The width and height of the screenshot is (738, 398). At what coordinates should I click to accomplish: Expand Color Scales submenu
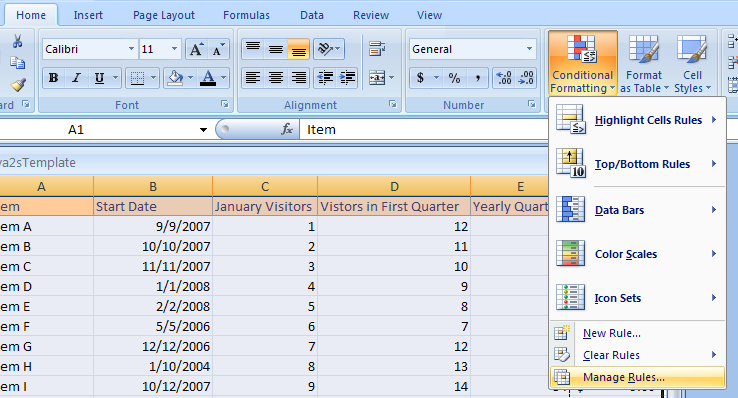tap(637, 254)
